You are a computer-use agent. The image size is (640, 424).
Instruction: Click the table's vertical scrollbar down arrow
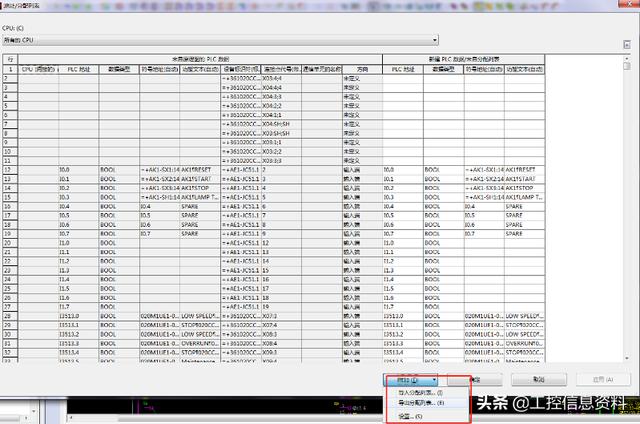coord(627,358)
